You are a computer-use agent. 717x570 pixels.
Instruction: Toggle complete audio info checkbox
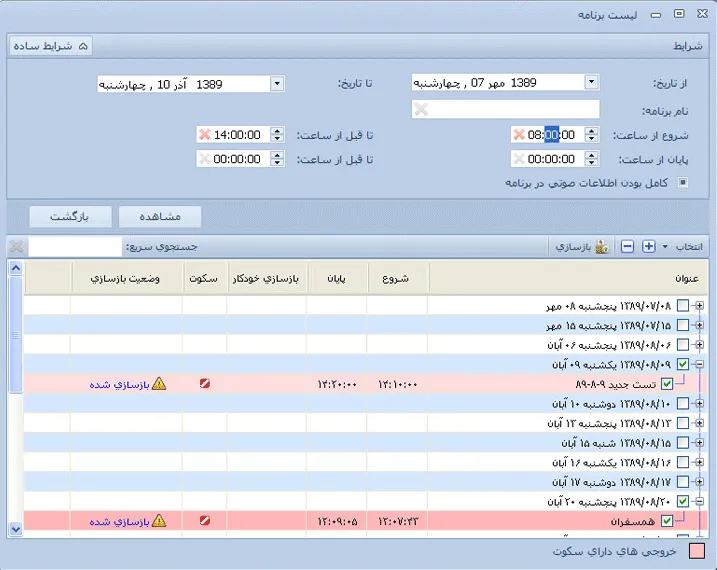point(683,182)
